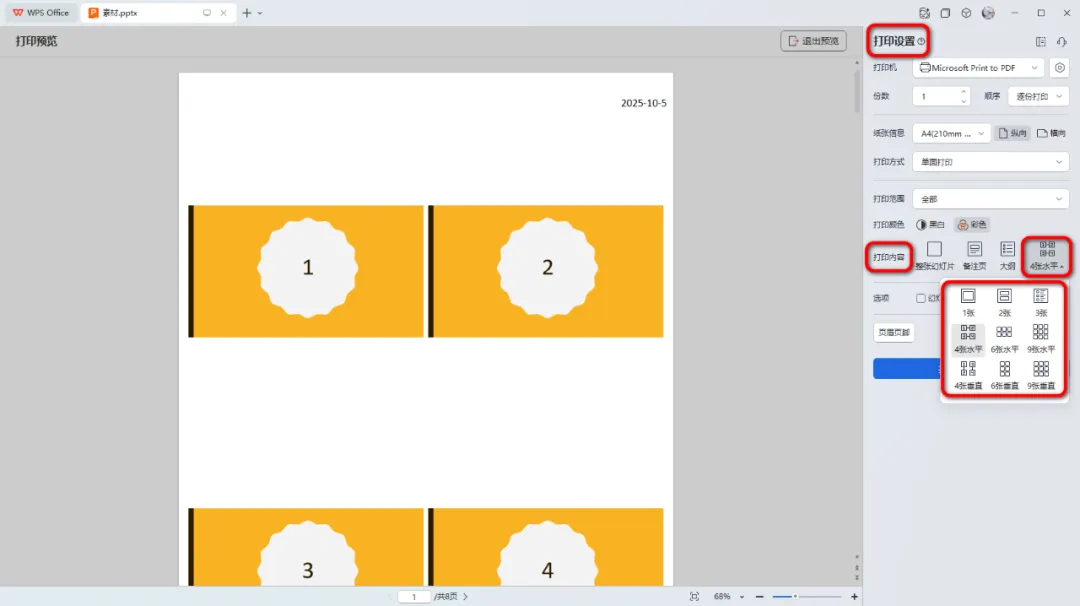Select the 2张 handout layout
The image size is (1080, 606).
coord(1004,302)
